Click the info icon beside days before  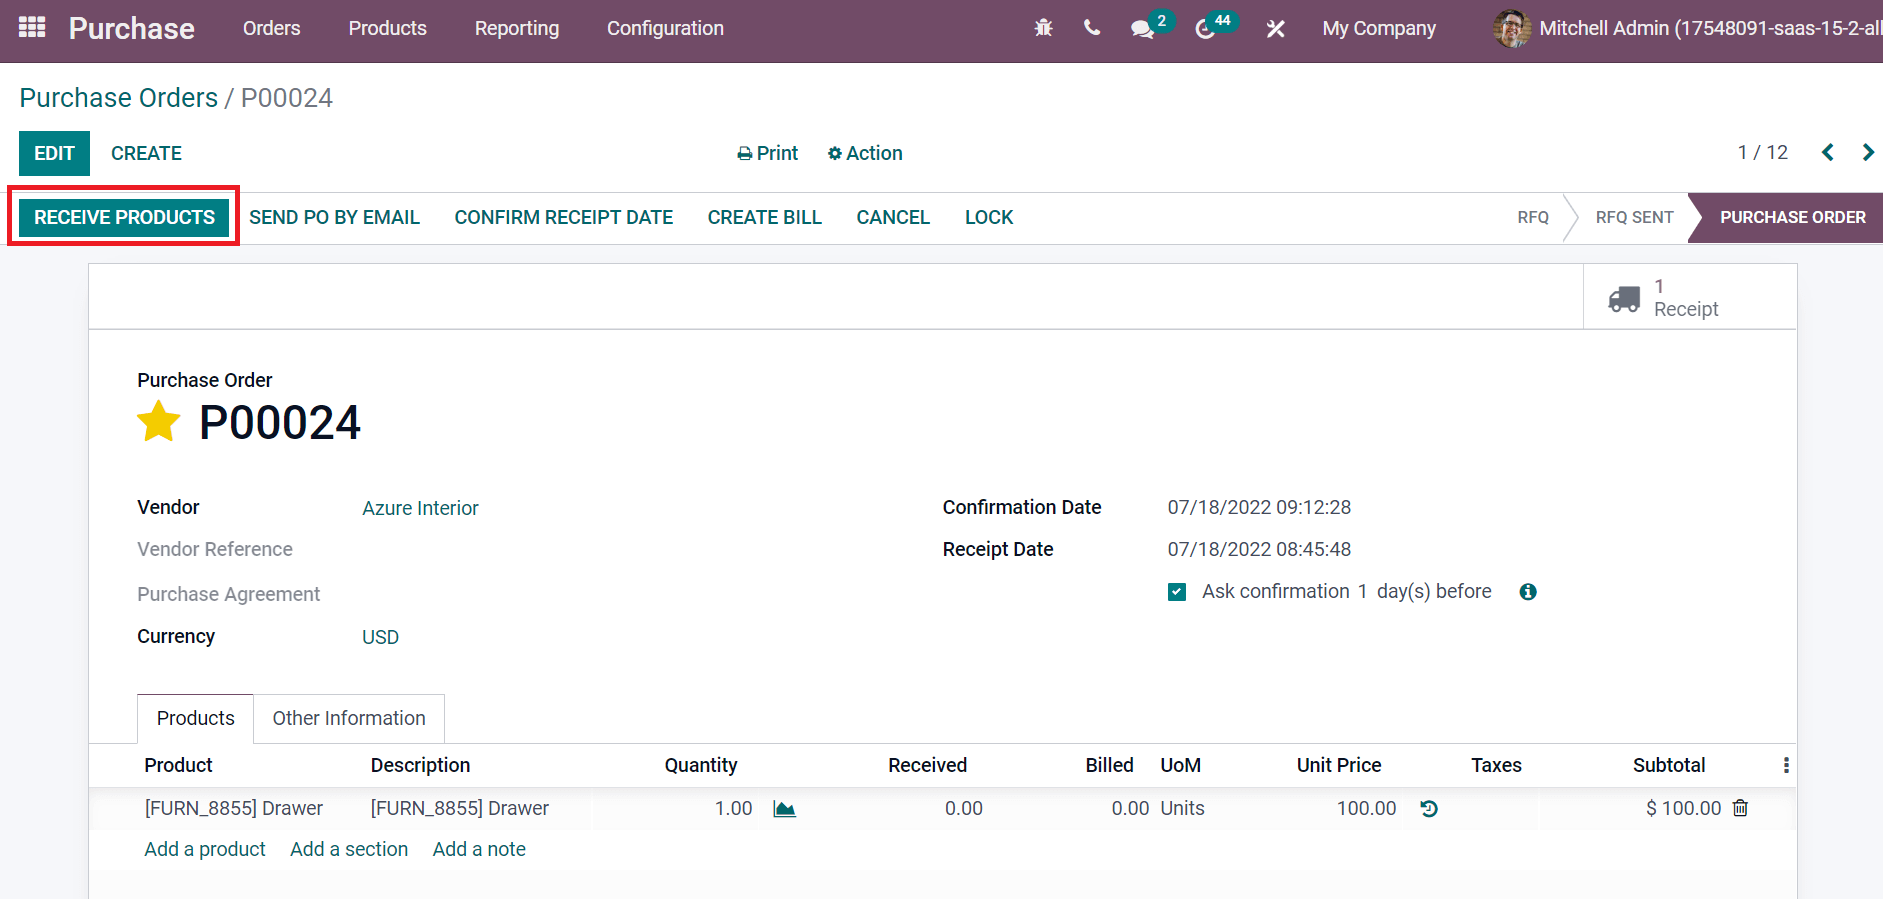pos(1528,592)
